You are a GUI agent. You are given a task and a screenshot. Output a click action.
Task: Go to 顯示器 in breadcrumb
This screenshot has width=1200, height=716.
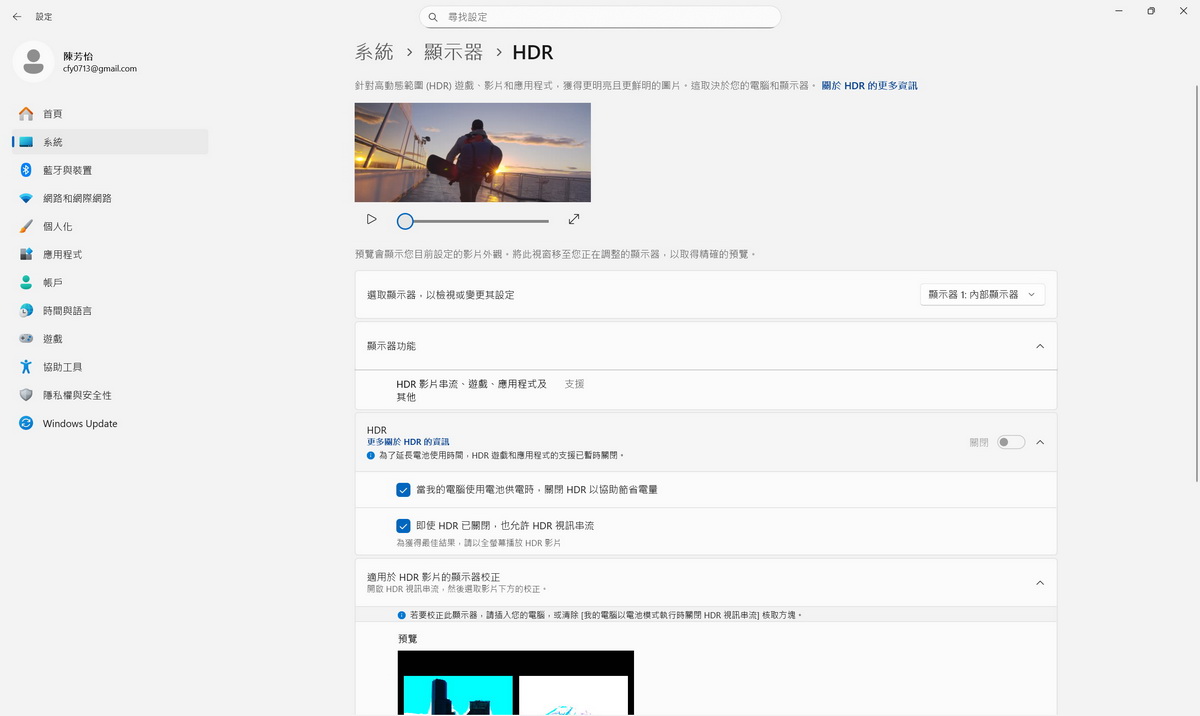pyautogui.click(x=453, y=53)
